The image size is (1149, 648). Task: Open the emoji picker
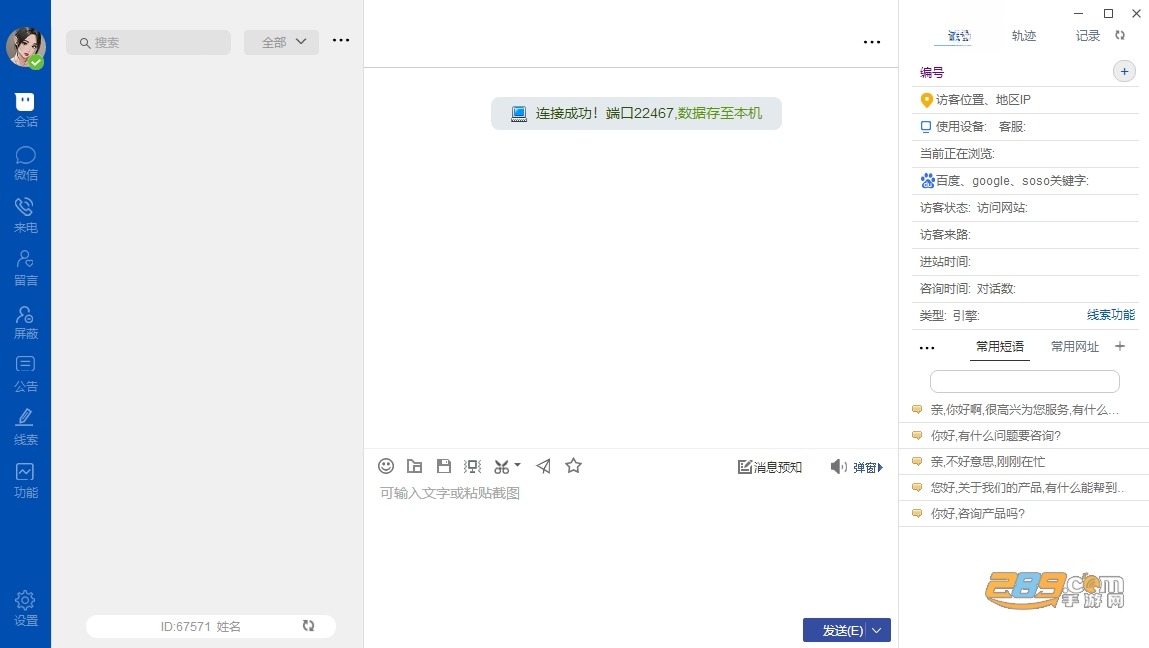(386, 466)
